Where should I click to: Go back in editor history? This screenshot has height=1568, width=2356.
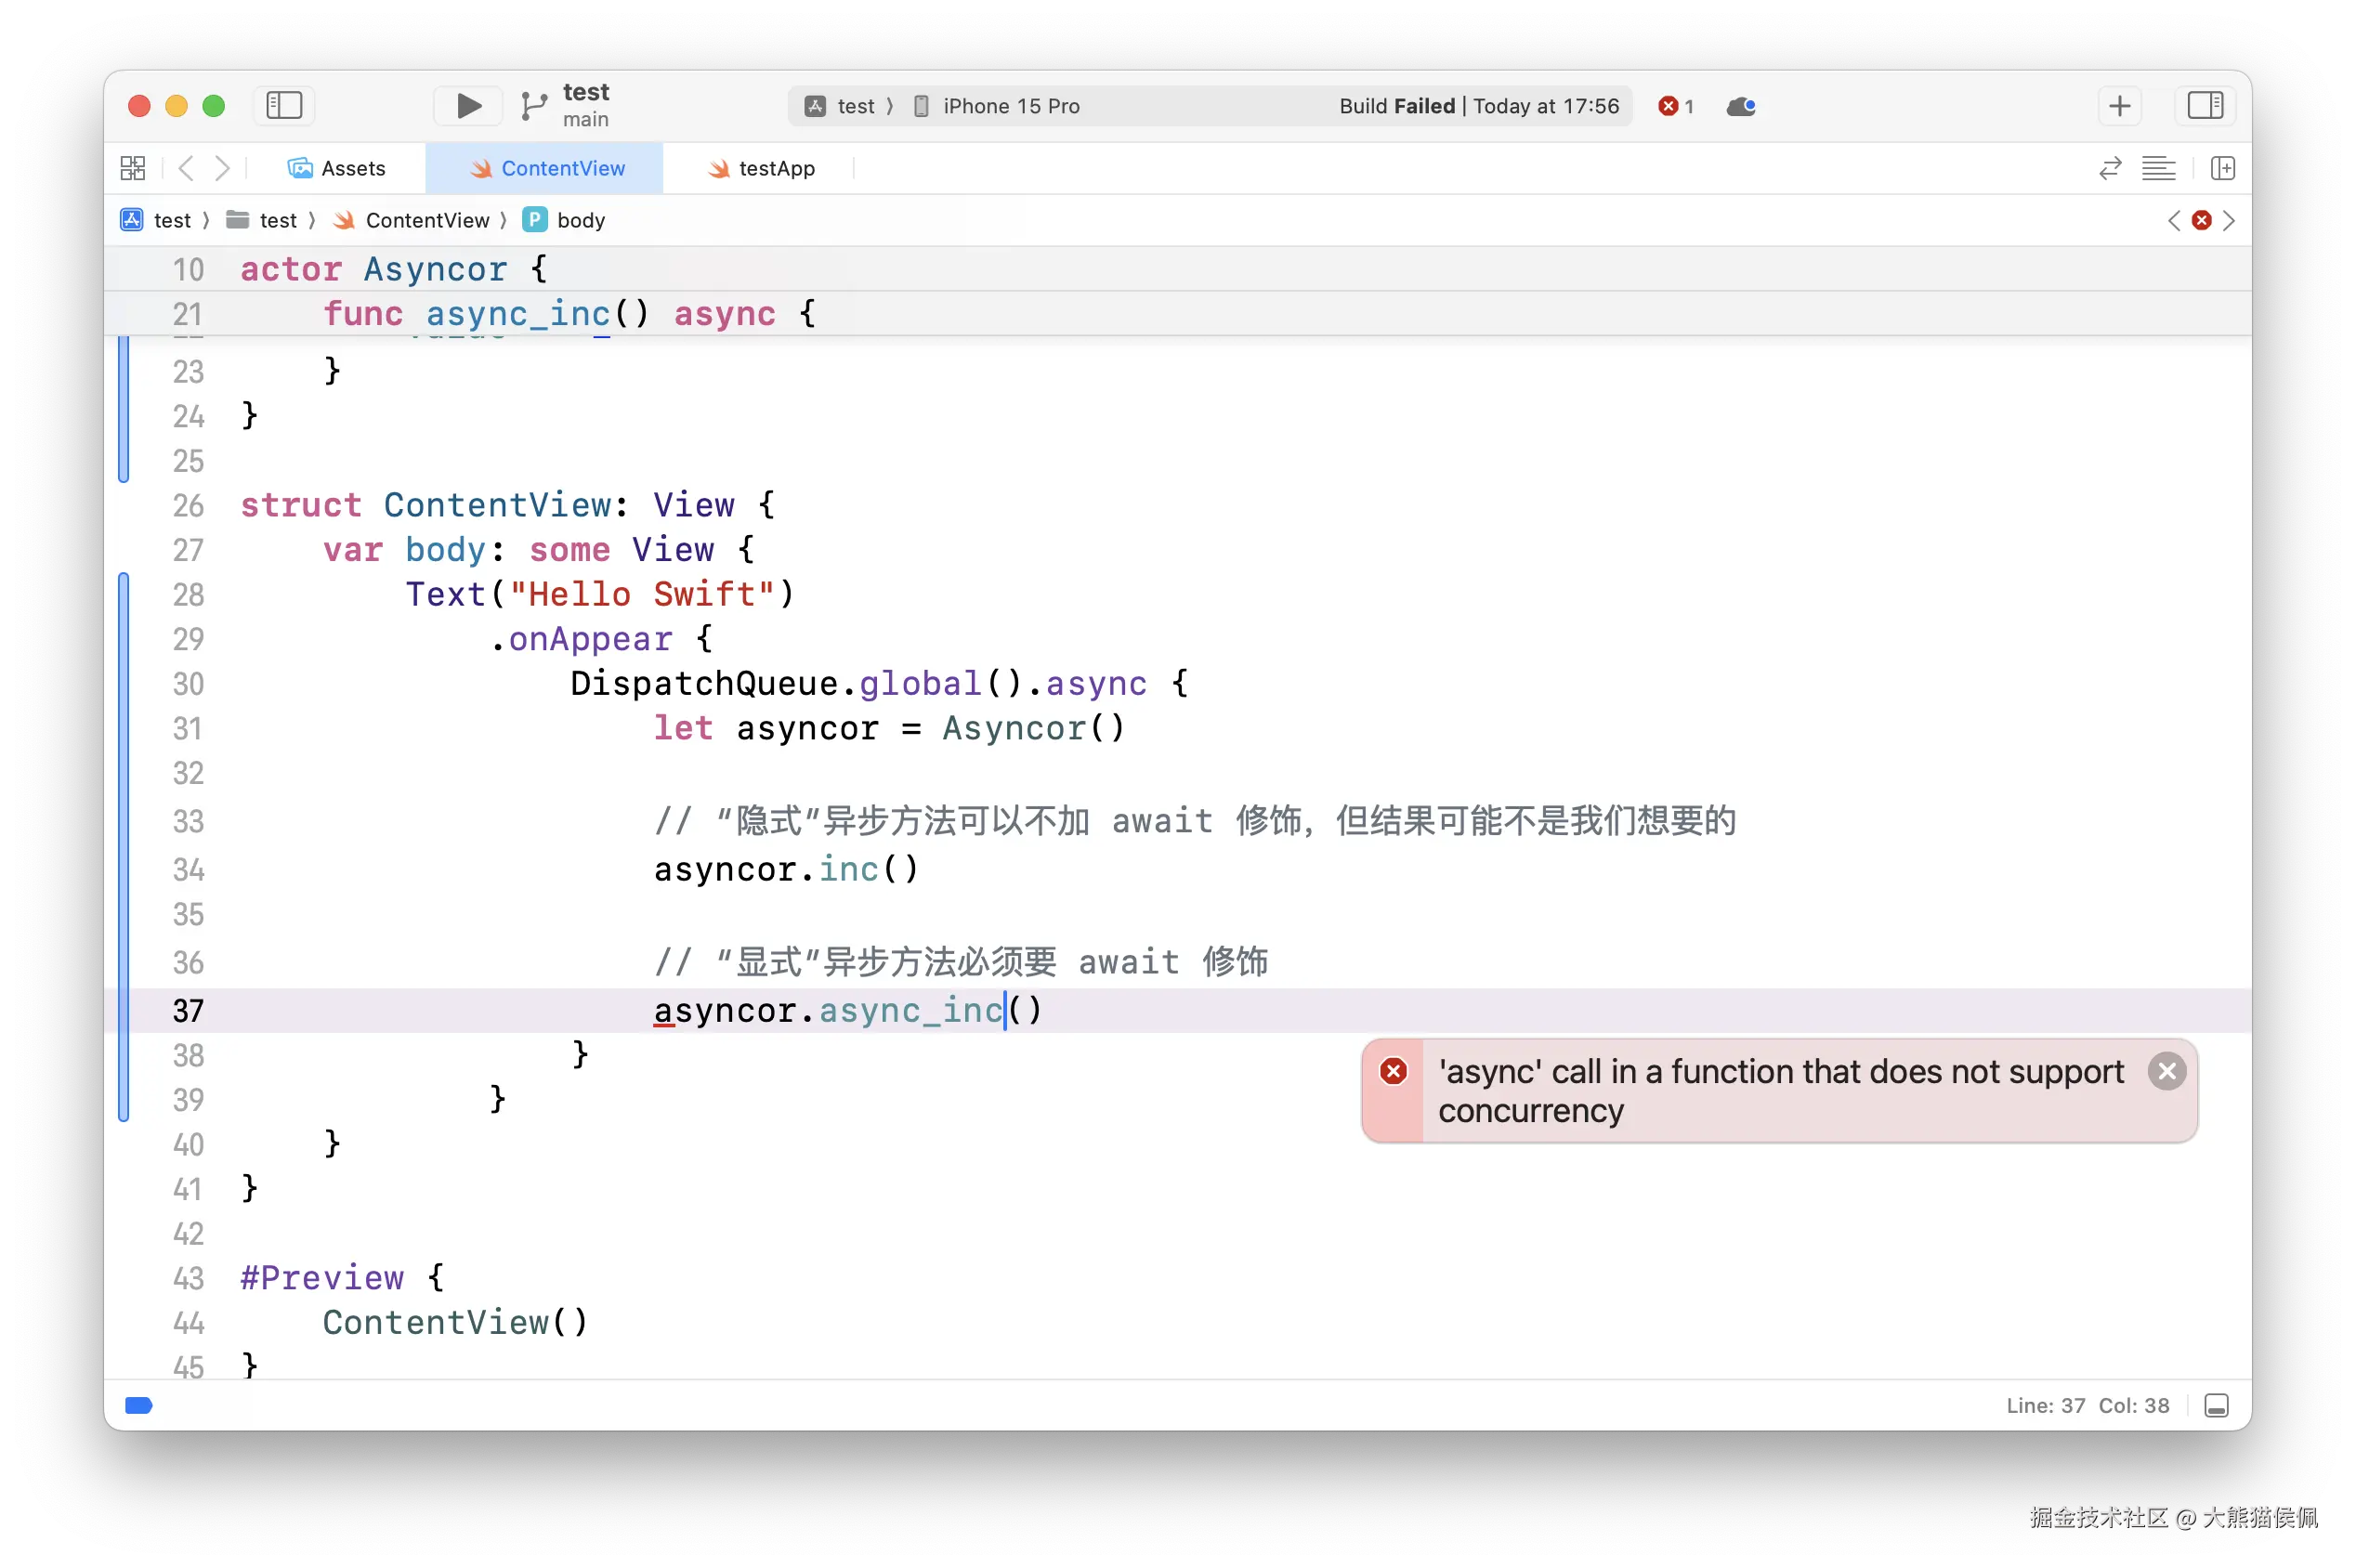point(186,168)
